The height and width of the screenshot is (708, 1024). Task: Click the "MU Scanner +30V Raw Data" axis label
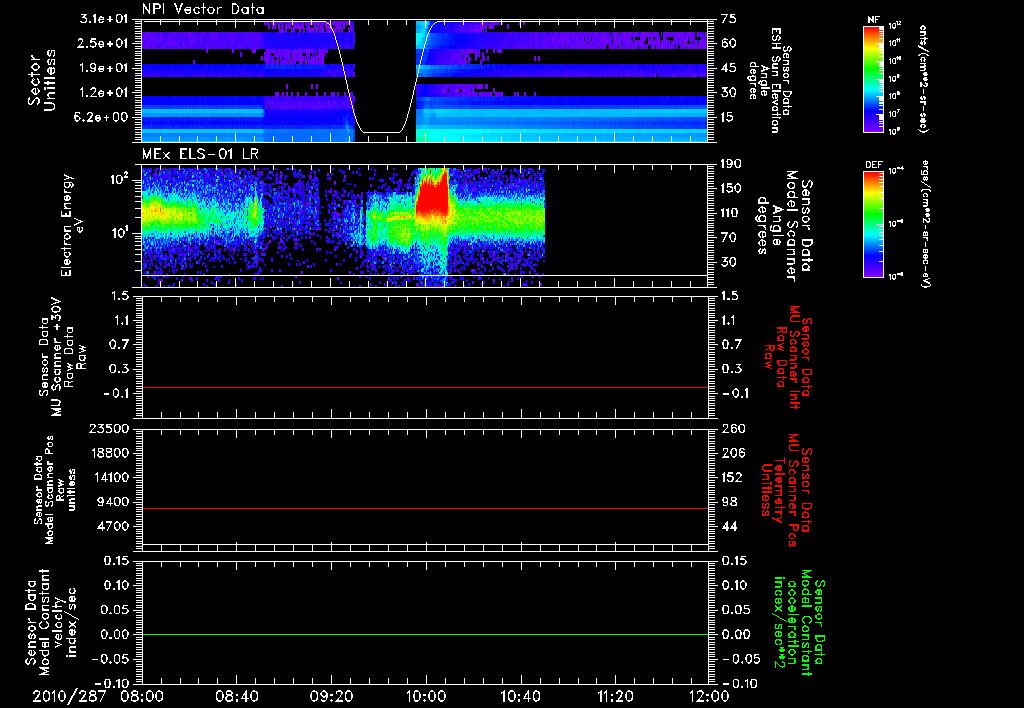(x=62, y=356)
